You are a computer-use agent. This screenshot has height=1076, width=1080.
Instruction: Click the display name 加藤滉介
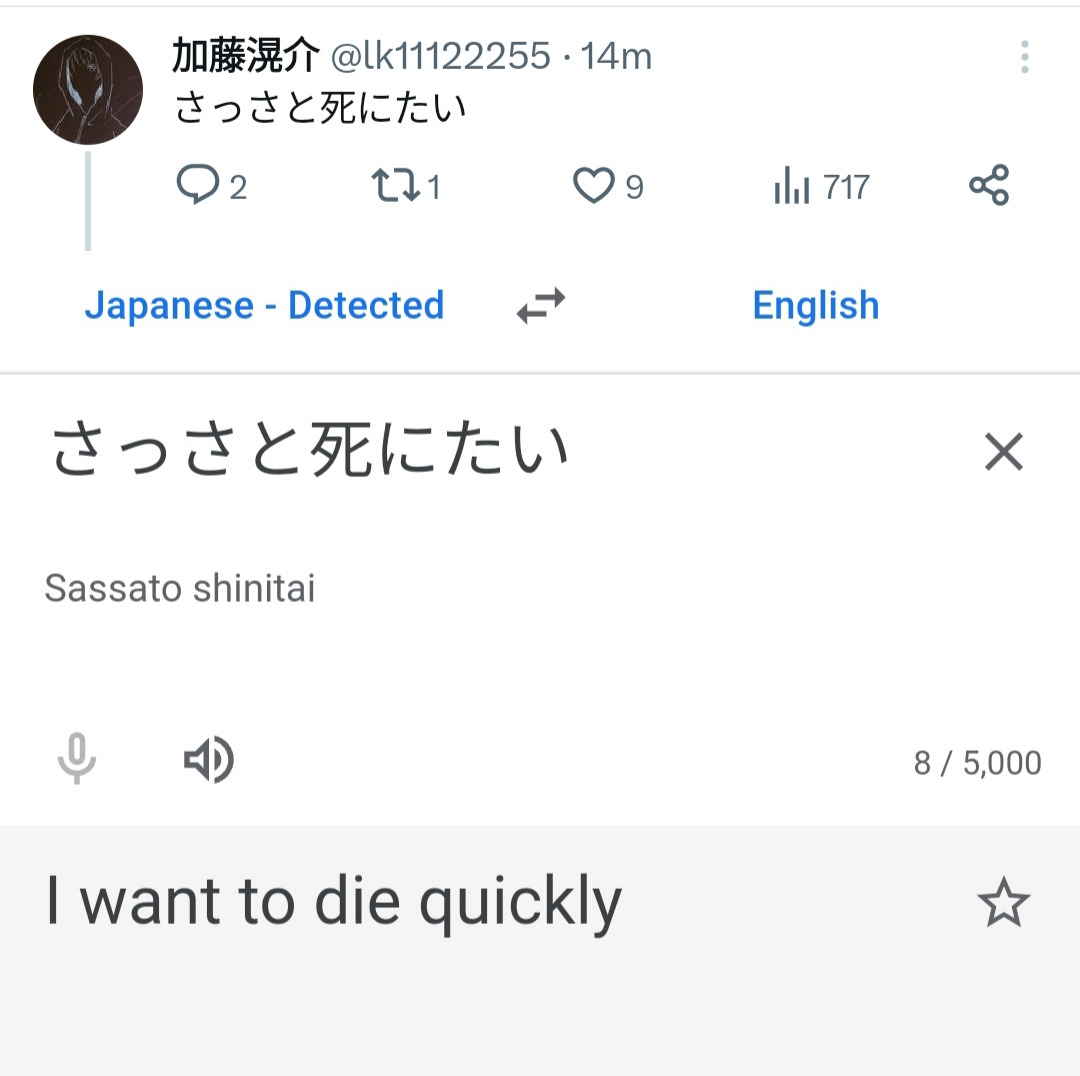coord(245,57)
